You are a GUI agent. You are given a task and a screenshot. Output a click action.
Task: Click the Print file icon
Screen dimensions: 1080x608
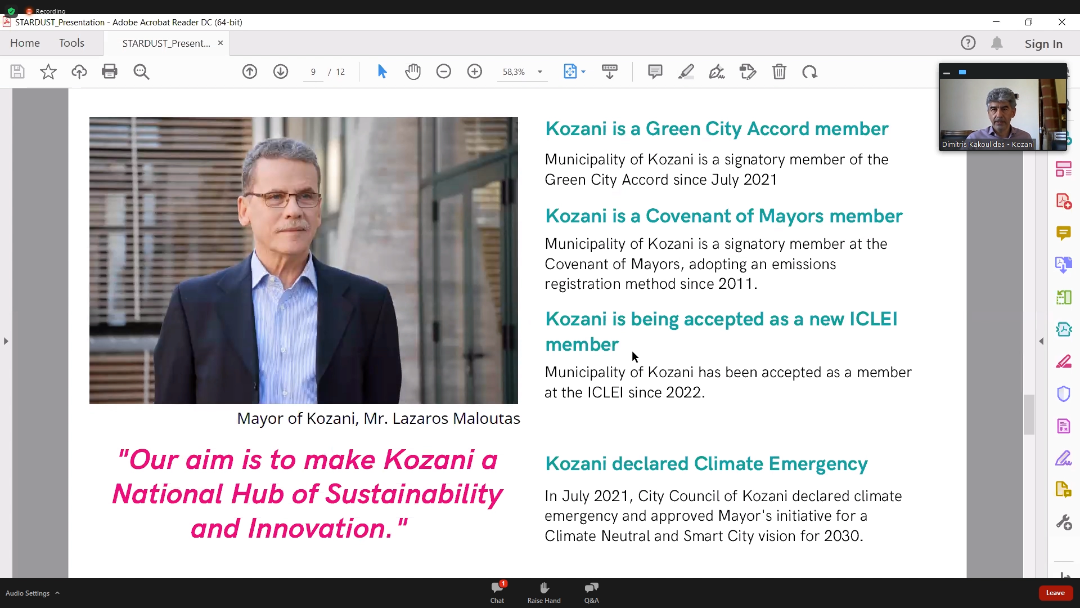pos(110,72)
